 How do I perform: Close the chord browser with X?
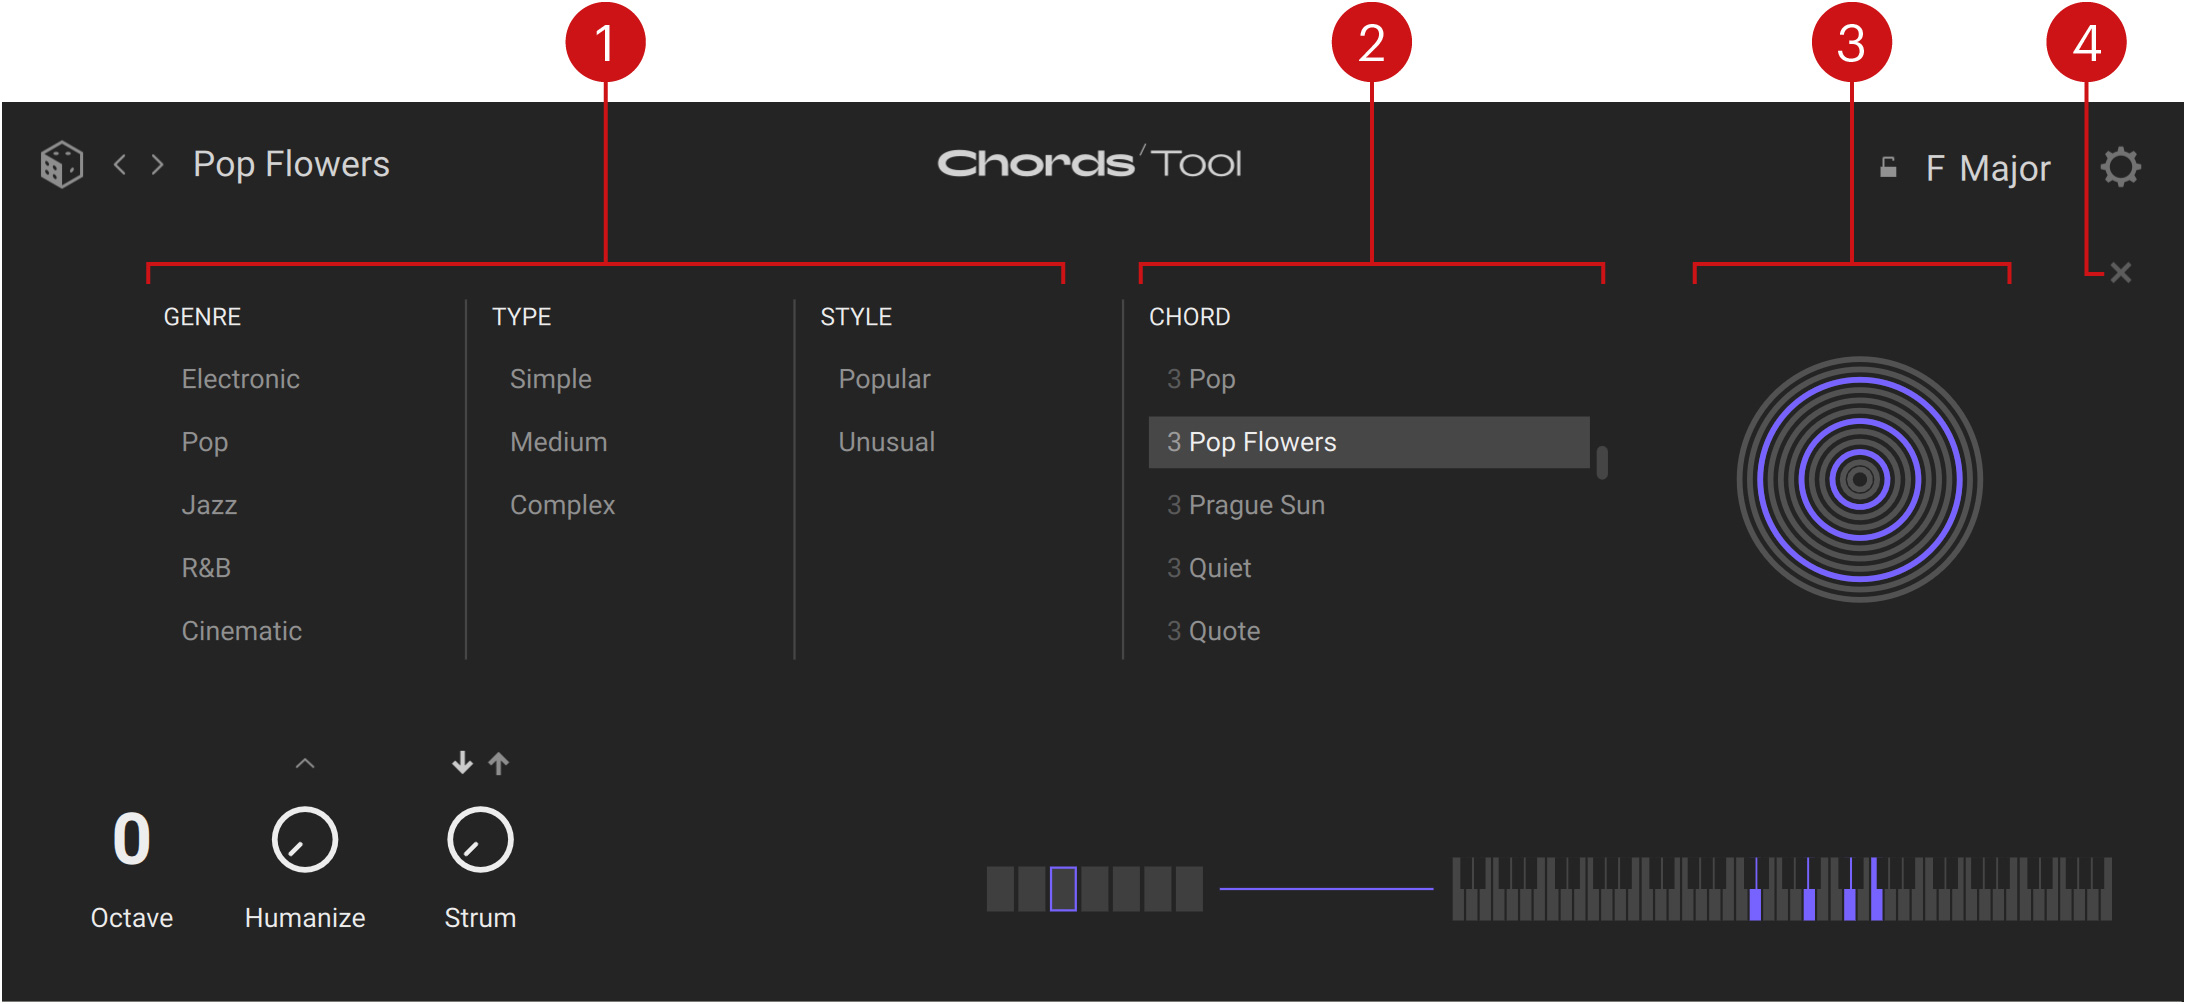click(x=2120, y=273)
